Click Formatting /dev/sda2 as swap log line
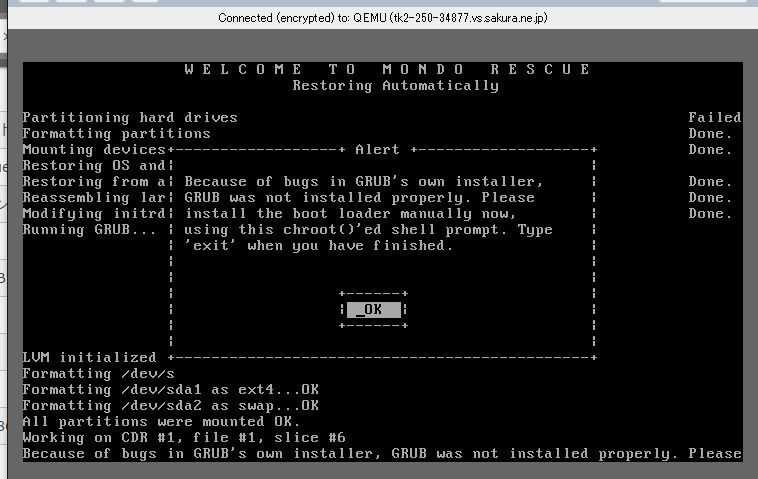Viewport: 758px width, 479px height. (x=170, y=406)
